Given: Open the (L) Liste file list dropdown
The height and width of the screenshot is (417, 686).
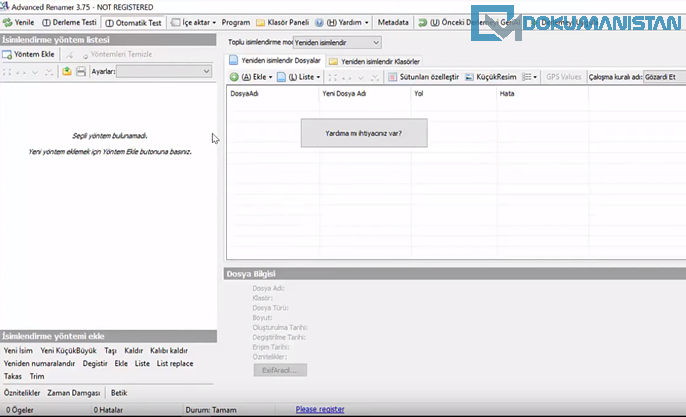Looking at the screenshot, I should tap(299, 77).
